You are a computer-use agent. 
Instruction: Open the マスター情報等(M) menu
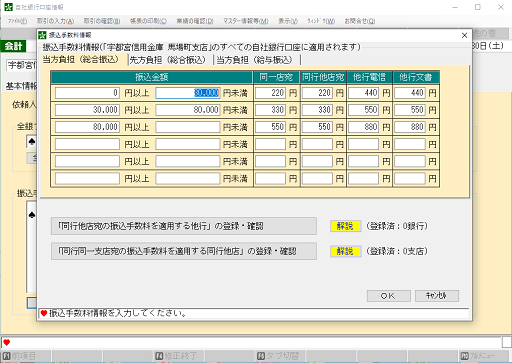click(x=246, y=21)
